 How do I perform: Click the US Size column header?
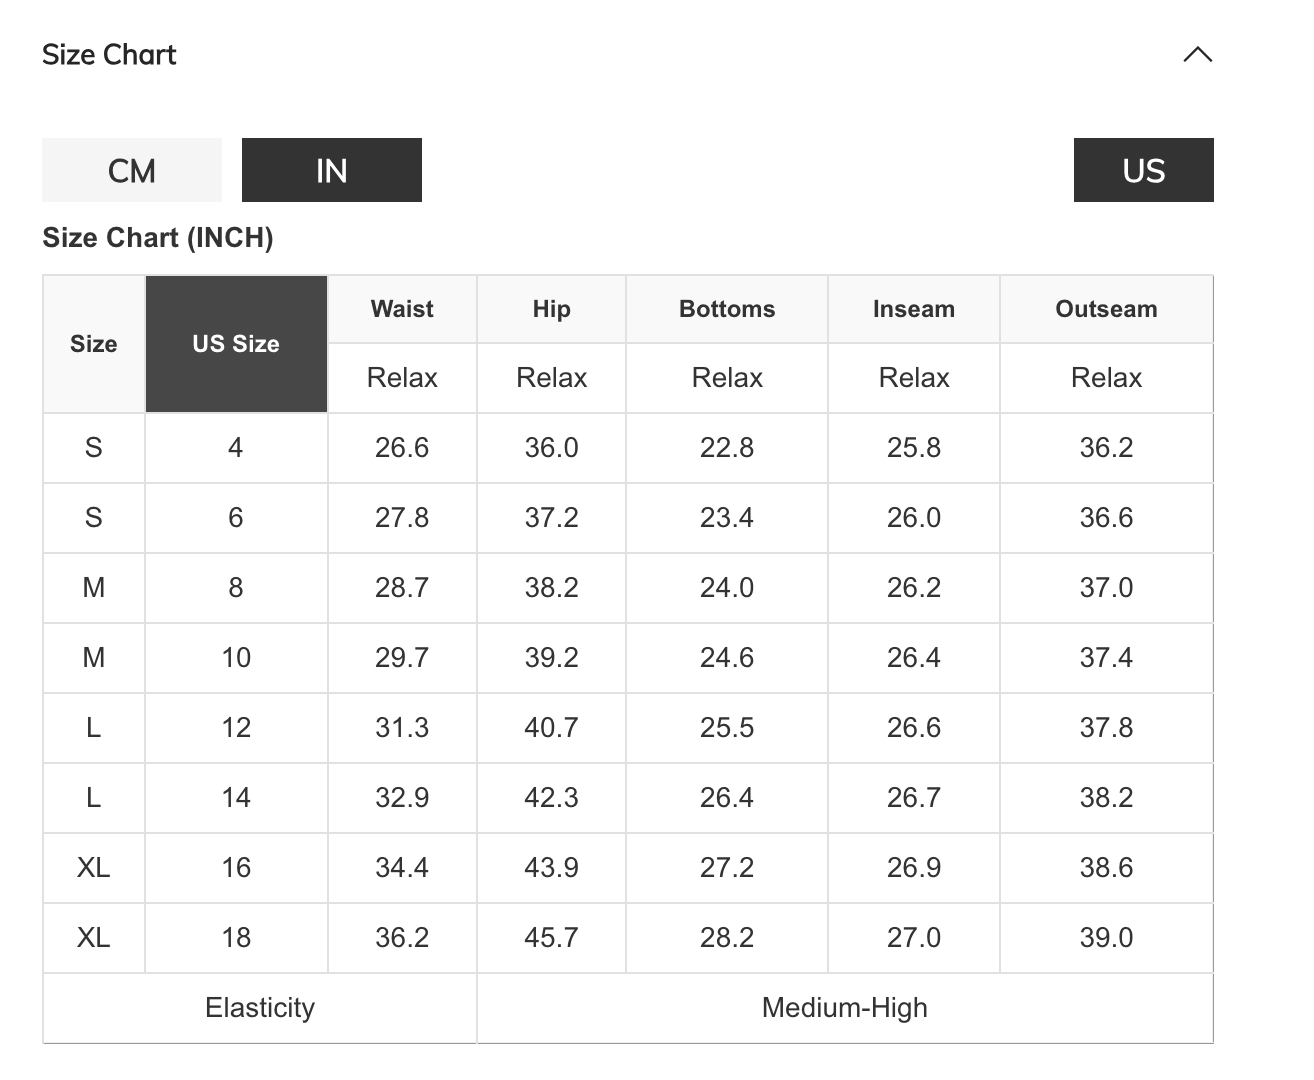point(236,344)
